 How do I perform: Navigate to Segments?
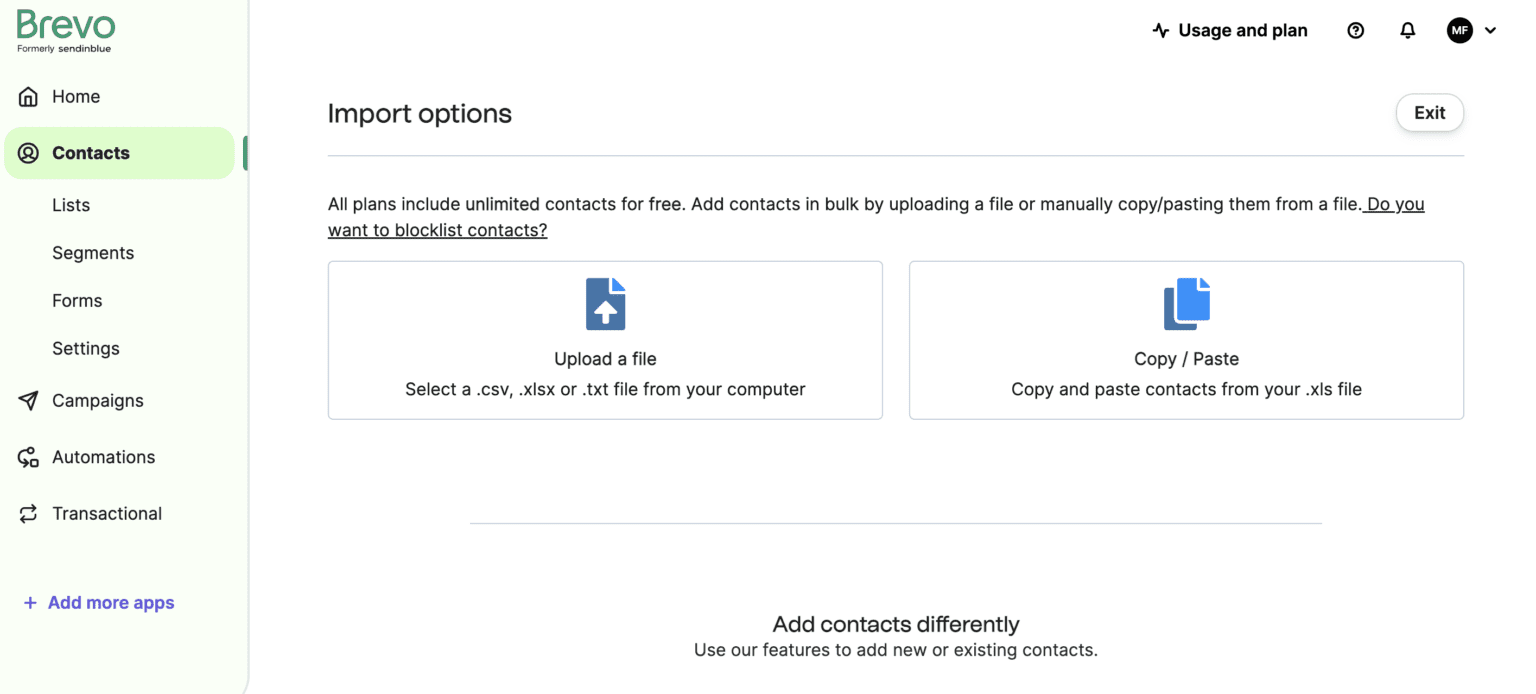[x=93, y=252]
